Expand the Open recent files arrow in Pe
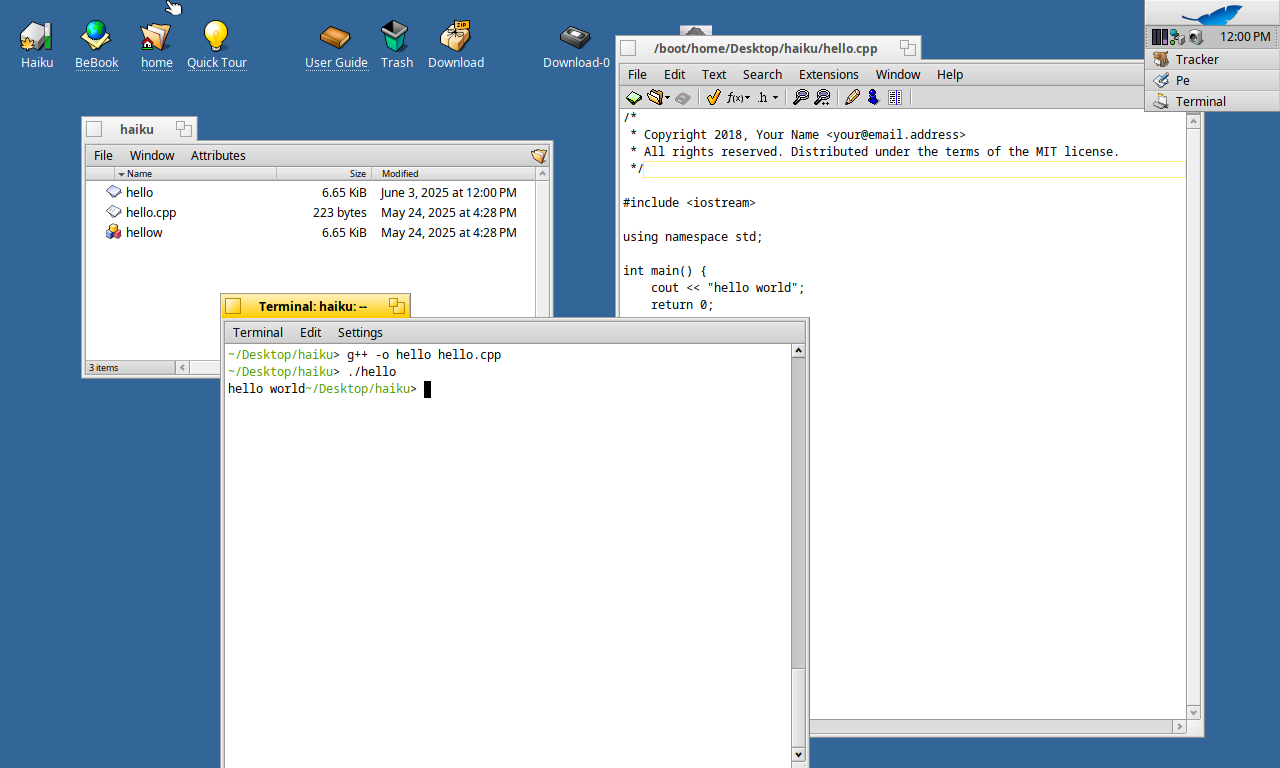This screenshot has width=1280, height=768. click(668, 98)
